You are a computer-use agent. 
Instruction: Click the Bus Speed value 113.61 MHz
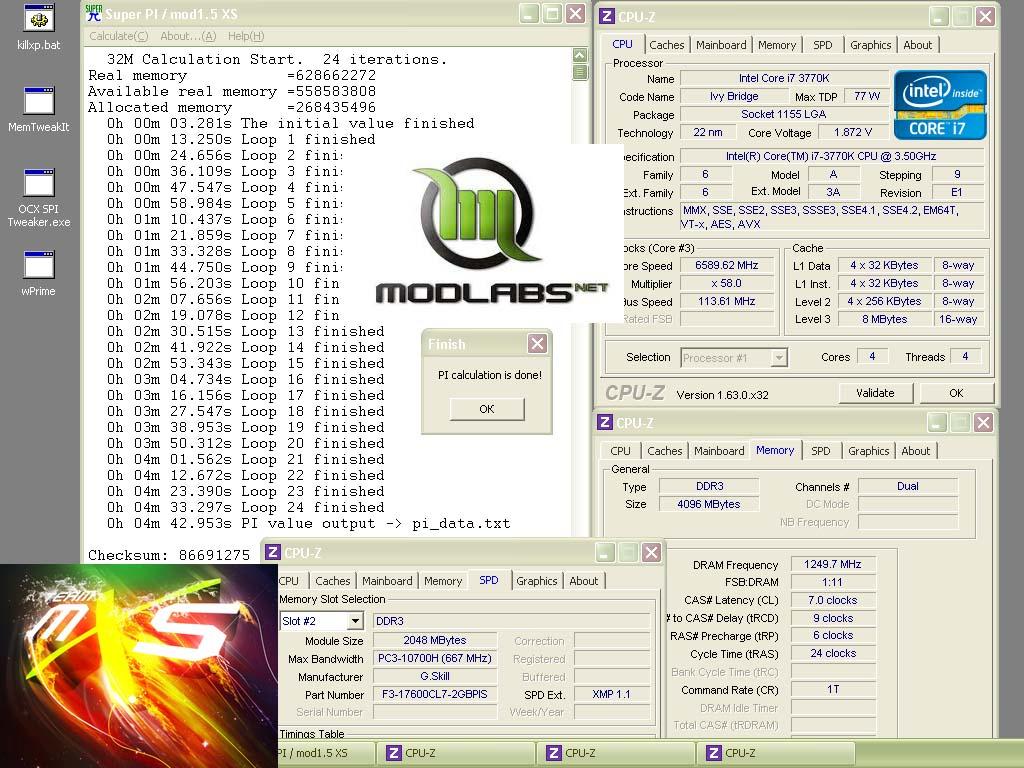click(726, 301)
